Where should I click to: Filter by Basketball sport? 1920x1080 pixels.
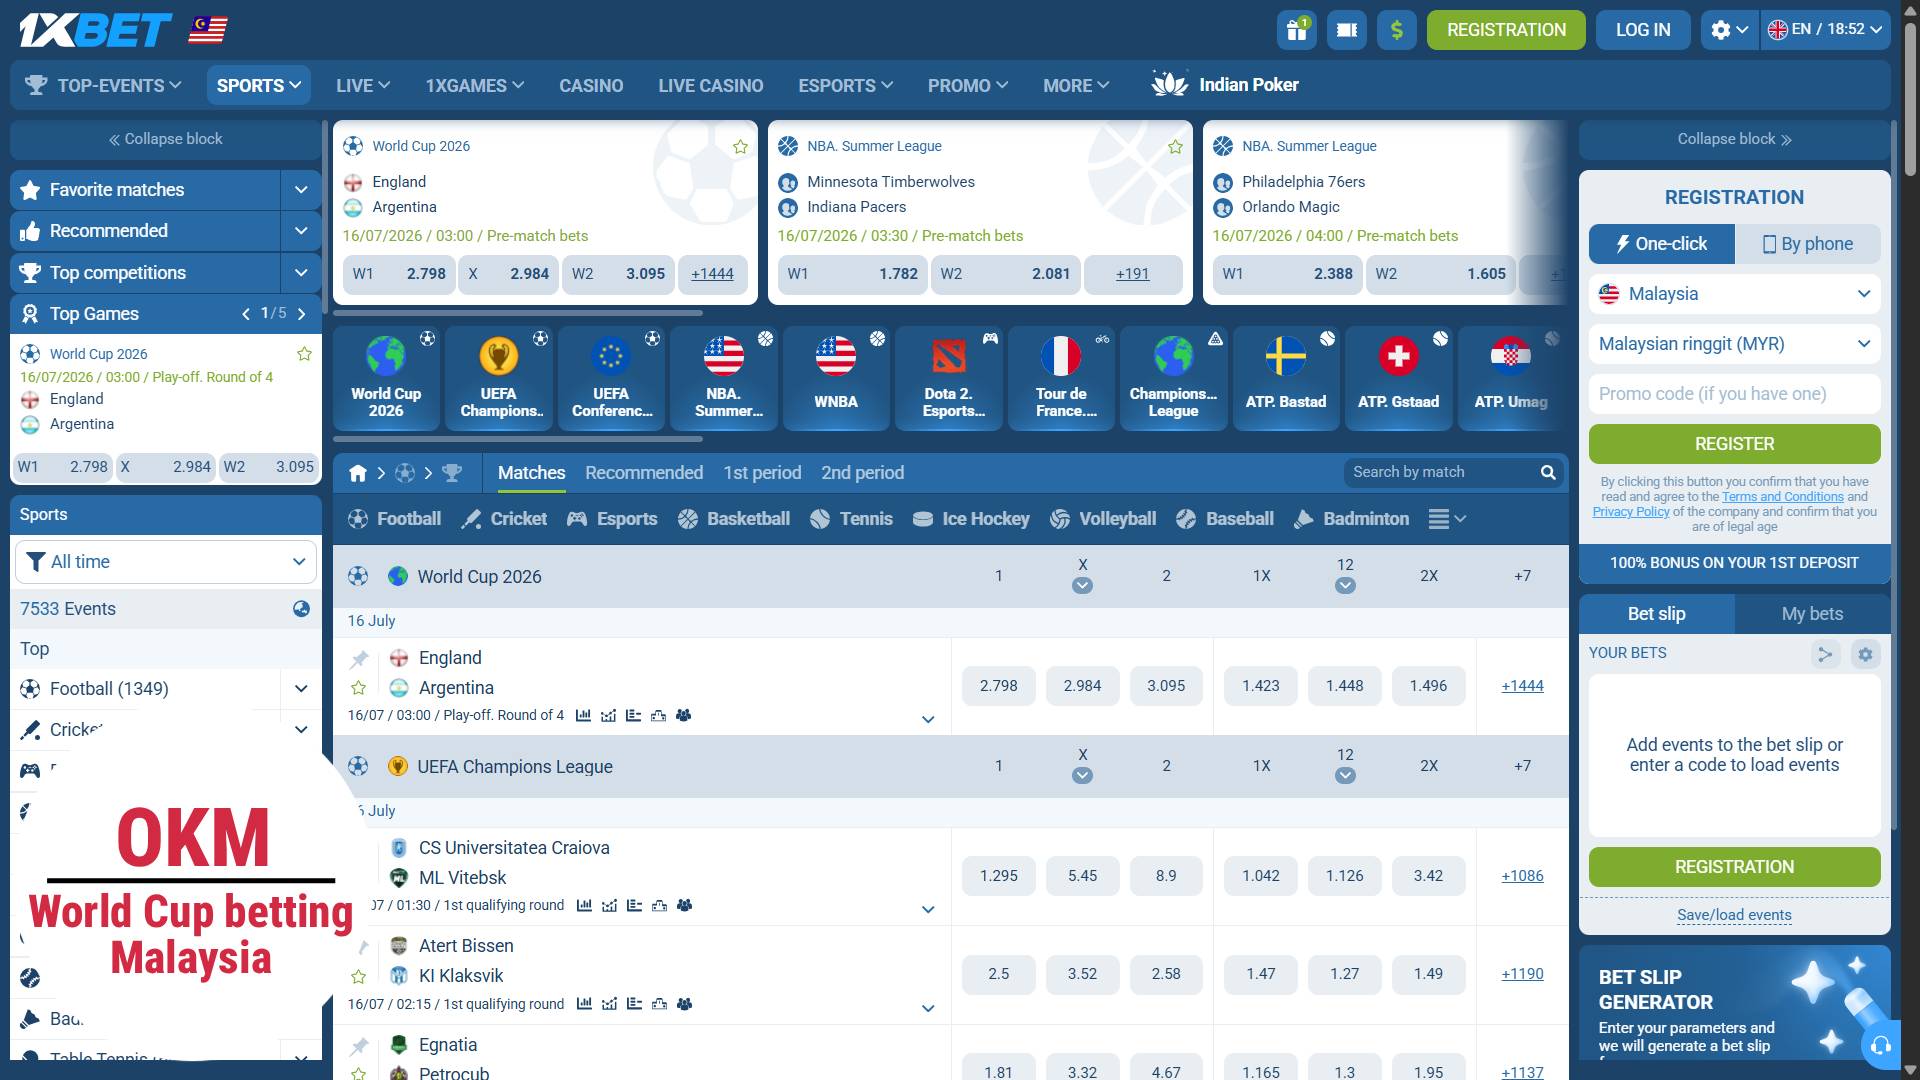tap(734, 519)
